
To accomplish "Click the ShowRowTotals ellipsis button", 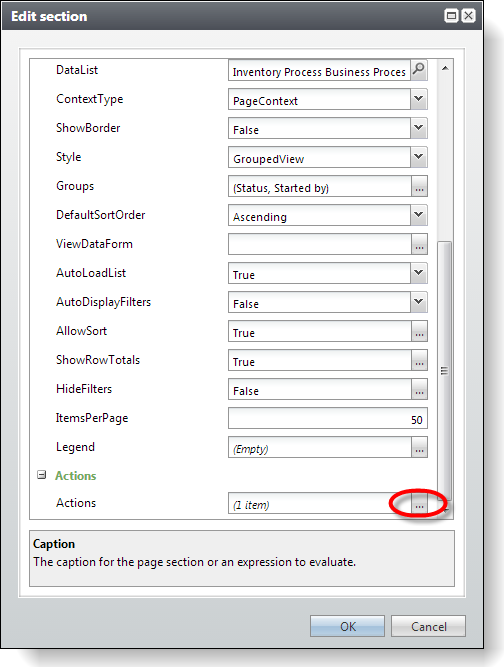I will click(x=419, y=360).
